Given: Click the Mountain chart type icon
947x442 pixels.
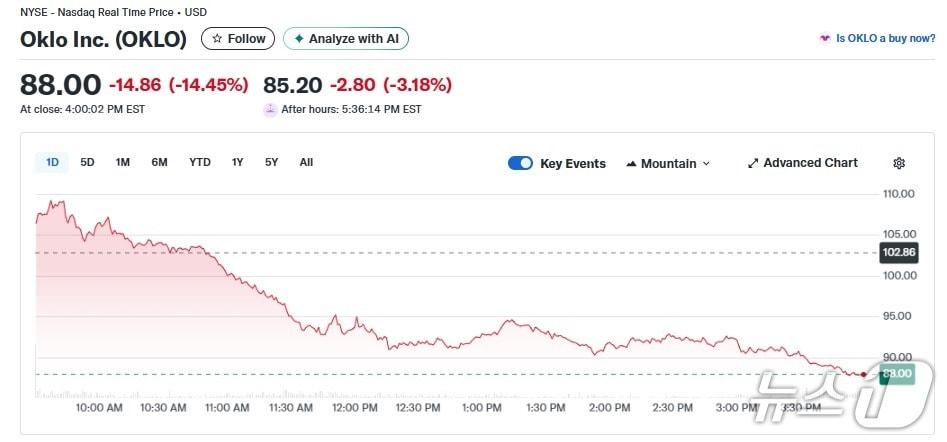Looking at the screenshot, I should click(x=631, y=164).
